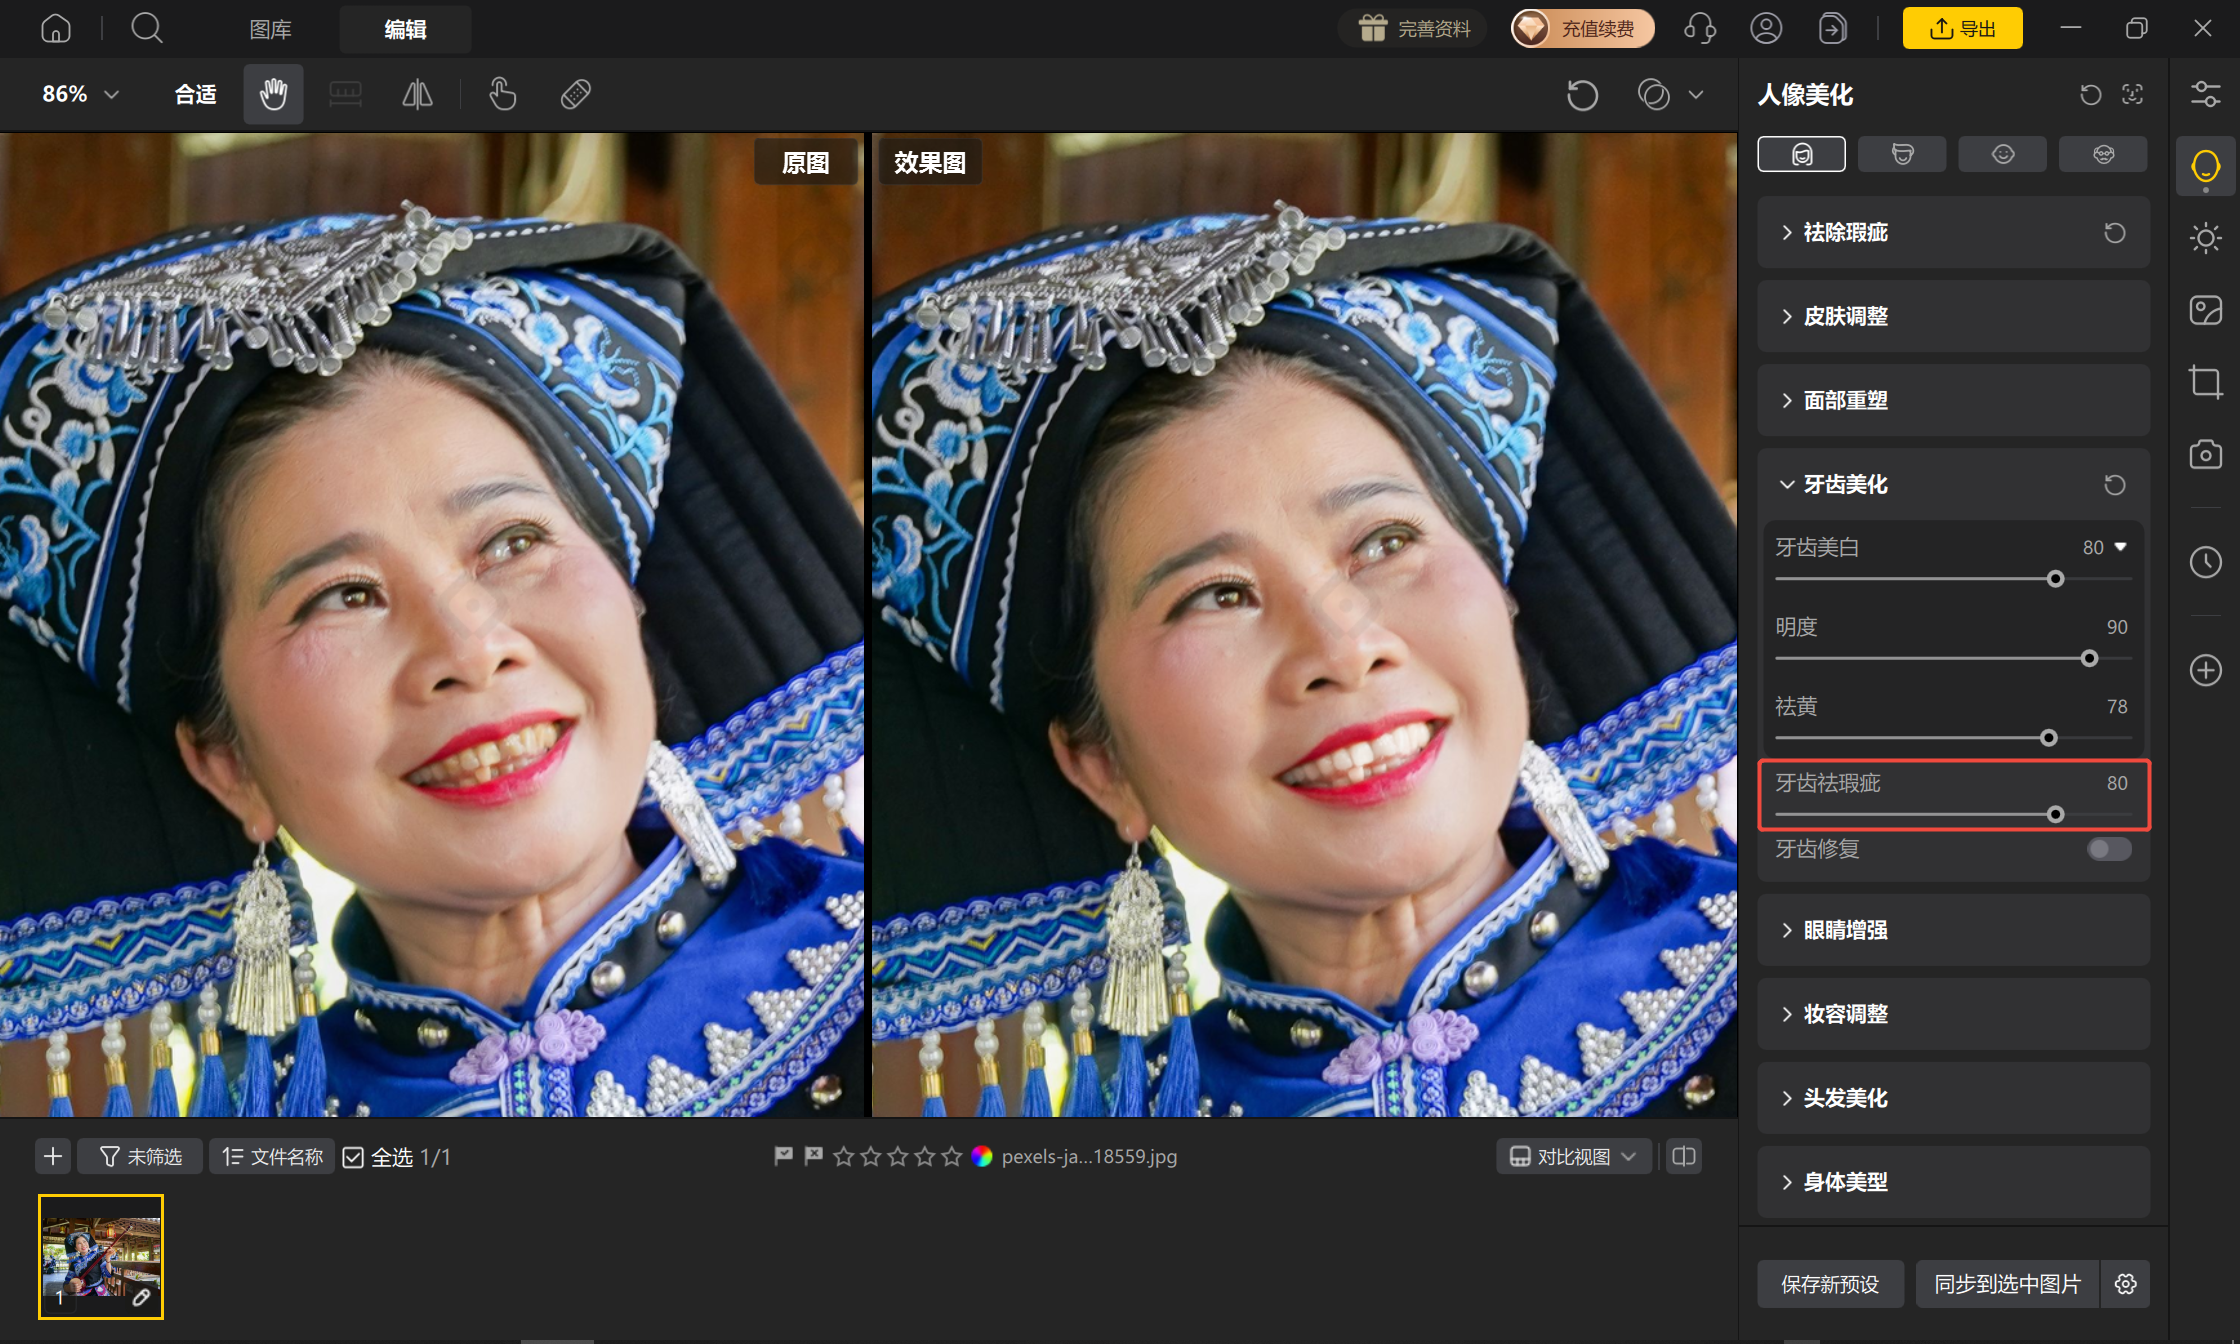2240x1344 pixels.
Task: Check the 全选 checkbox
Action: pyautogui.click(x=353, y=1157)
